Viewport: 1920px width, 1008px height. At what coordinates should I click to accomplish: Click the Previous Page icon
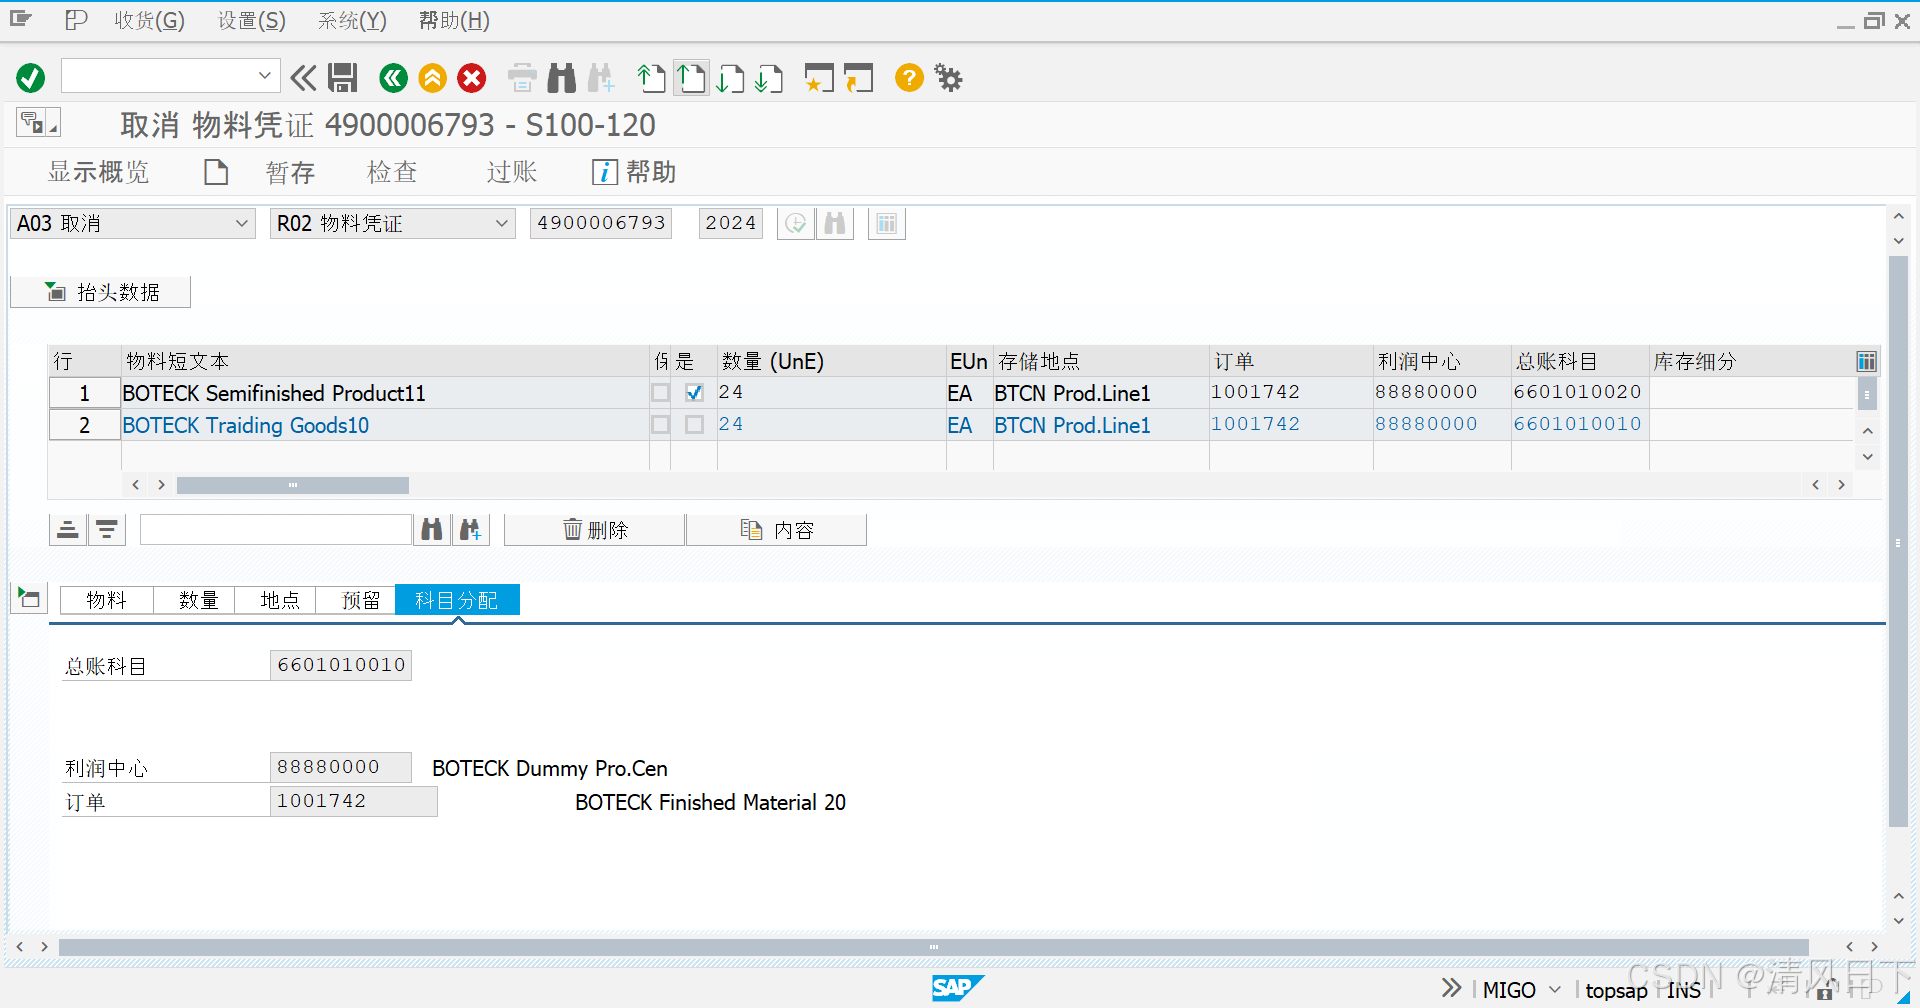coord(691,77)
